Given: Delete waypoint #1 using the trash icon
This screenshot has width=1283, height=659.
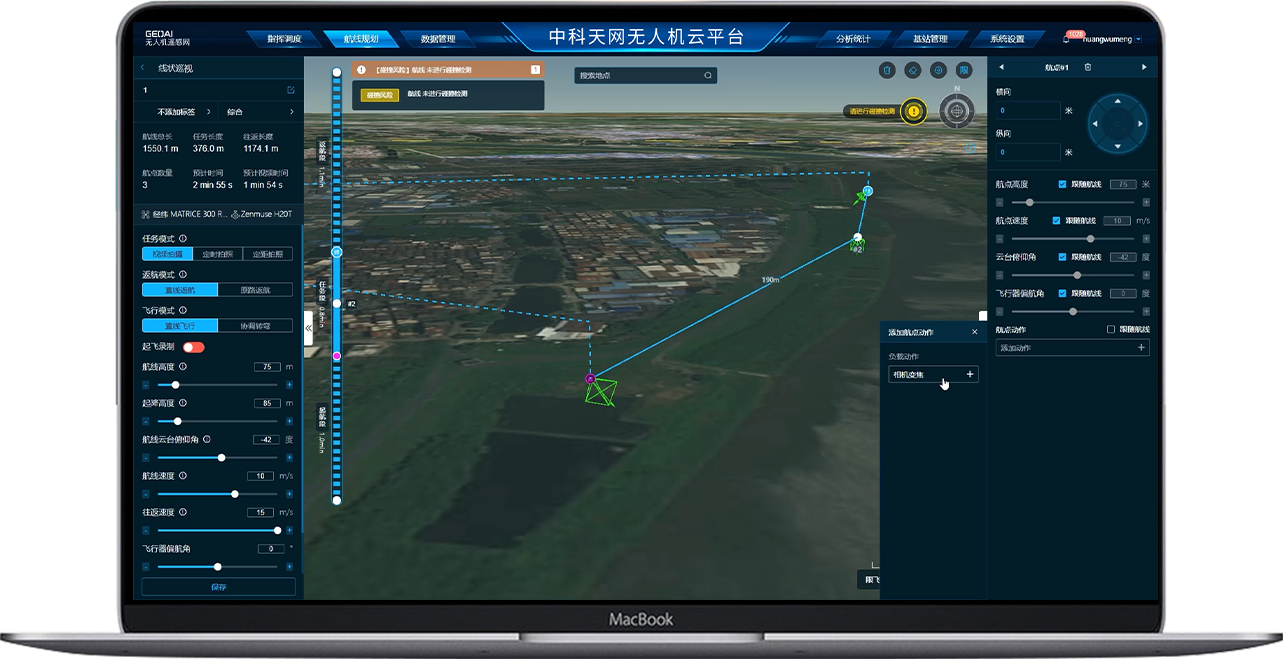Looking at the screenshot, I should click(x=1088, y=67).
